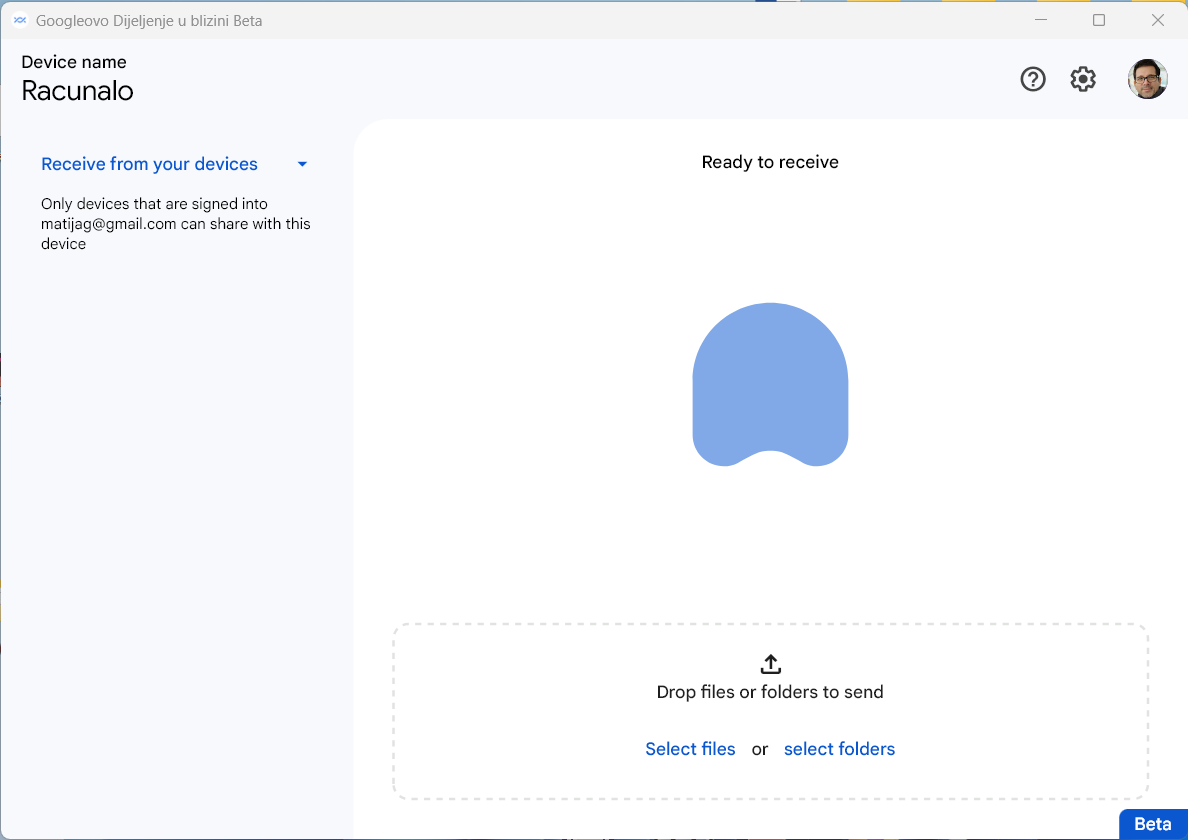
Task: Click the Googleovo Dijeljenje u blizini Beta title
Action: coord(149,21)
